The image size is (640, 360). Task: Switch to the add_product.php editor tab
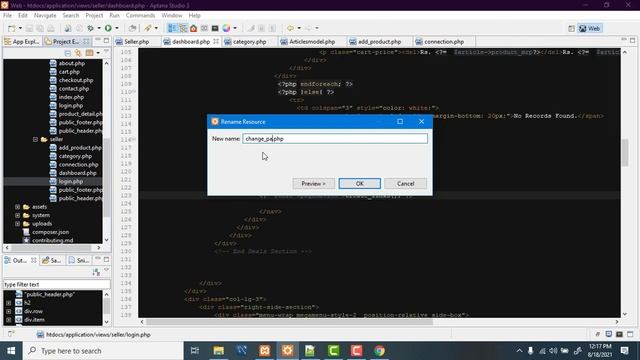(380, 42)
